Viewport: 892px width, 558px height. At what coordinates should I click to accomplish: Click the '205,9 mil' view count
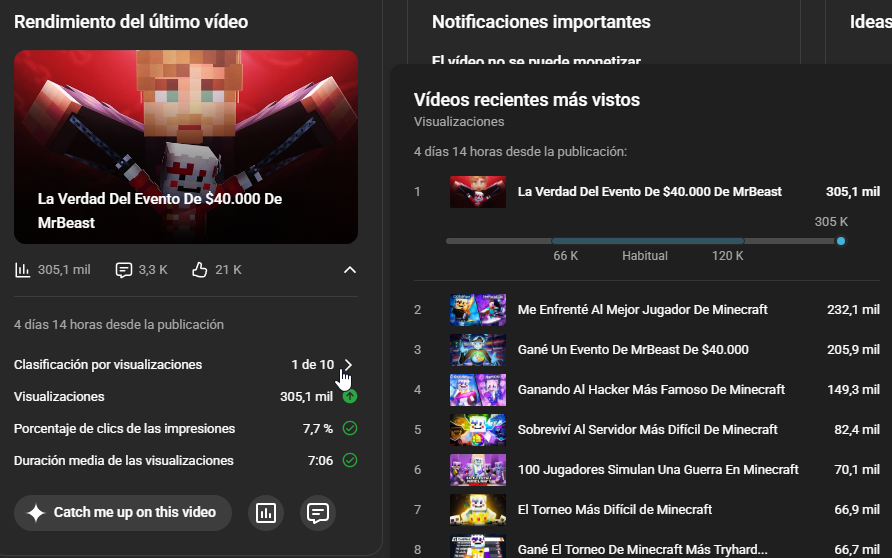853,349
